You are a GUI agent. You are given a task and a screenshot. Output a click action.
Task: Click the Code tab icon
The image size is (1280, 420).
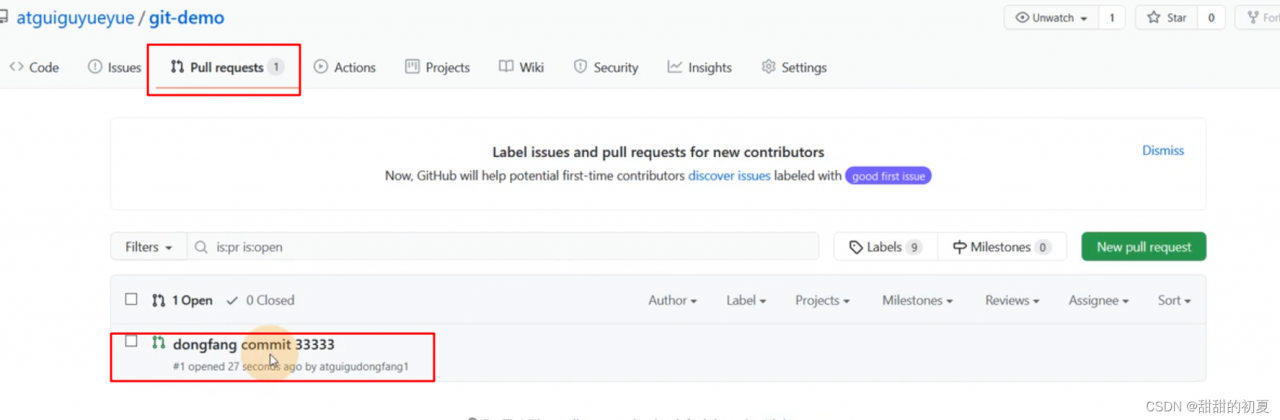[17, 67]
